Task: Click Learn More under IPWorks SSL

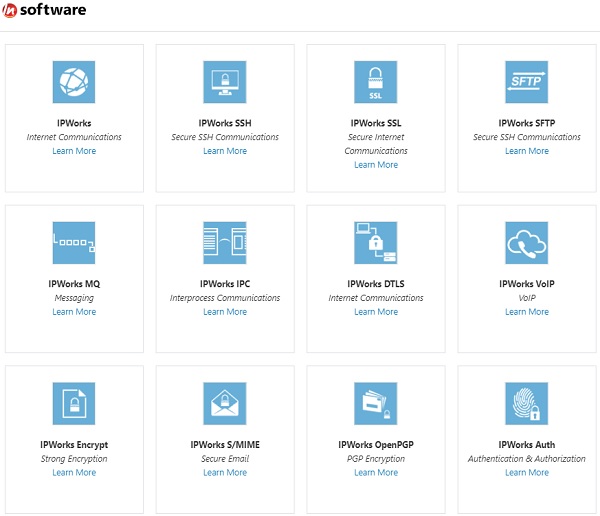Action: [x=376, y=165]
